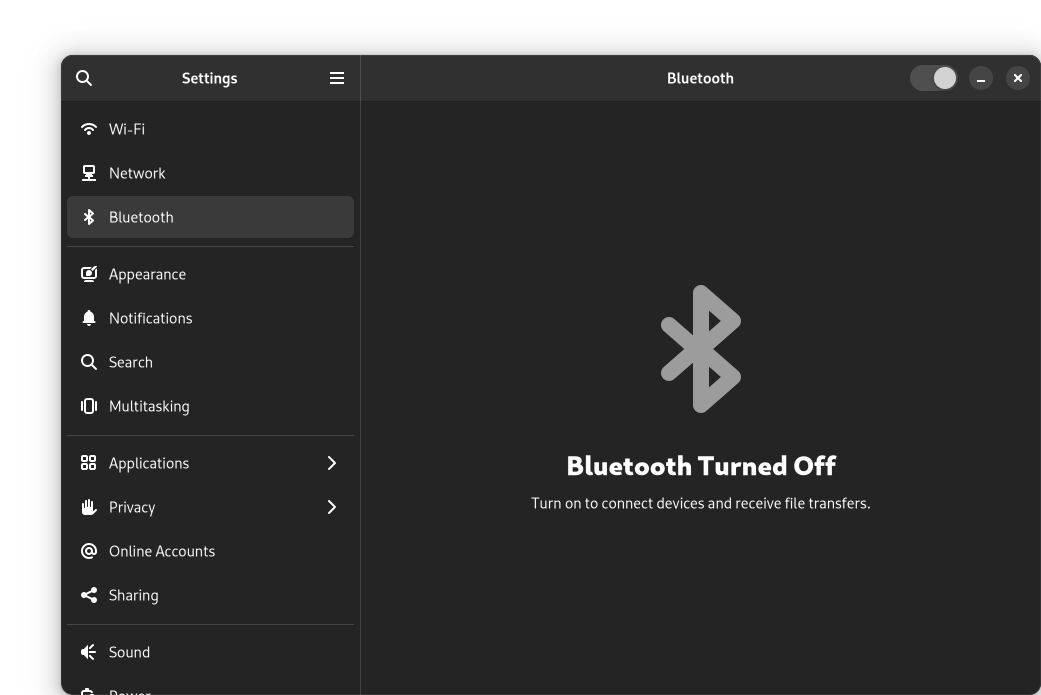Click the Notifications bell icon
The width and height of the screenshot is (1041, 695).
point(89,318)
